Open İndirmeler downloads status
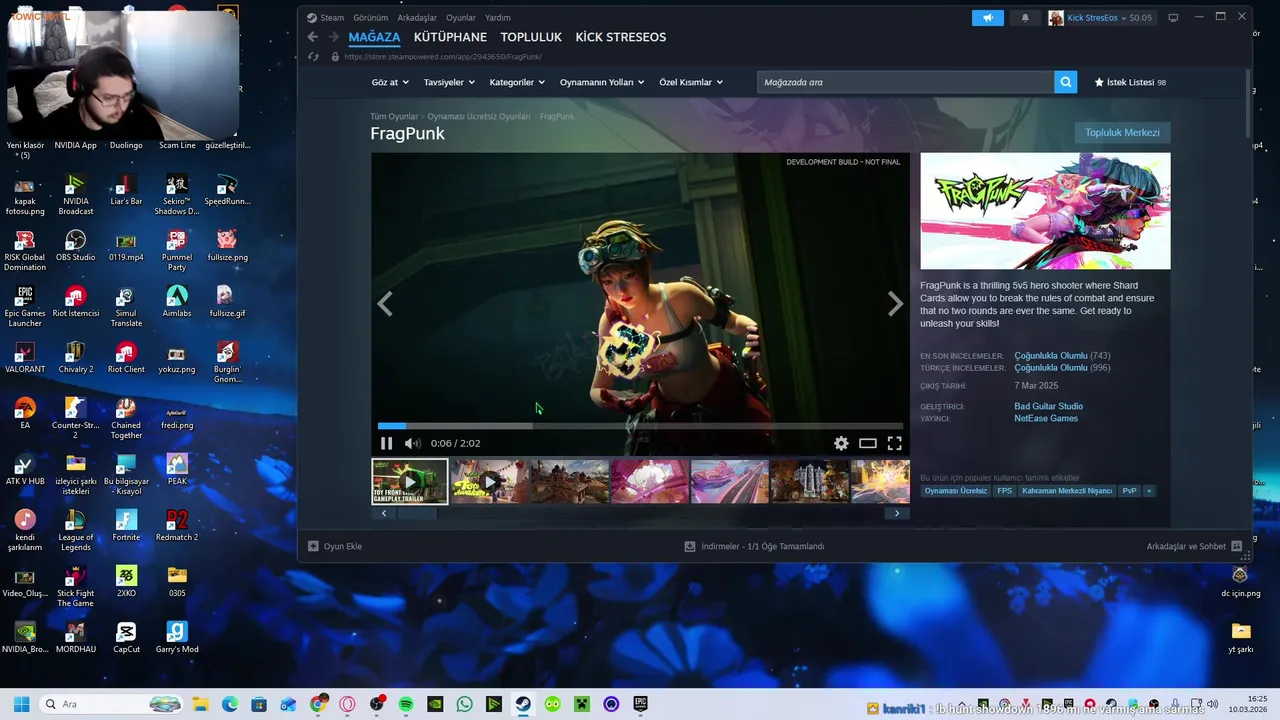This screenshot has width=1280, height=720. click(x=754, y=546)
